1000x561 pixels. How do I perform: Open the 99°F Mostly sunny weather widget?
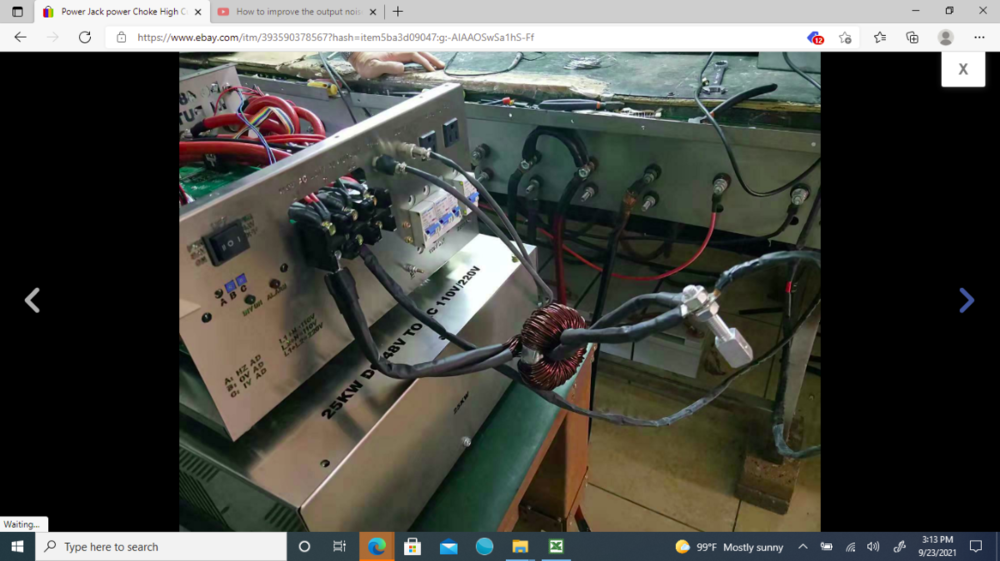point(729,547)
